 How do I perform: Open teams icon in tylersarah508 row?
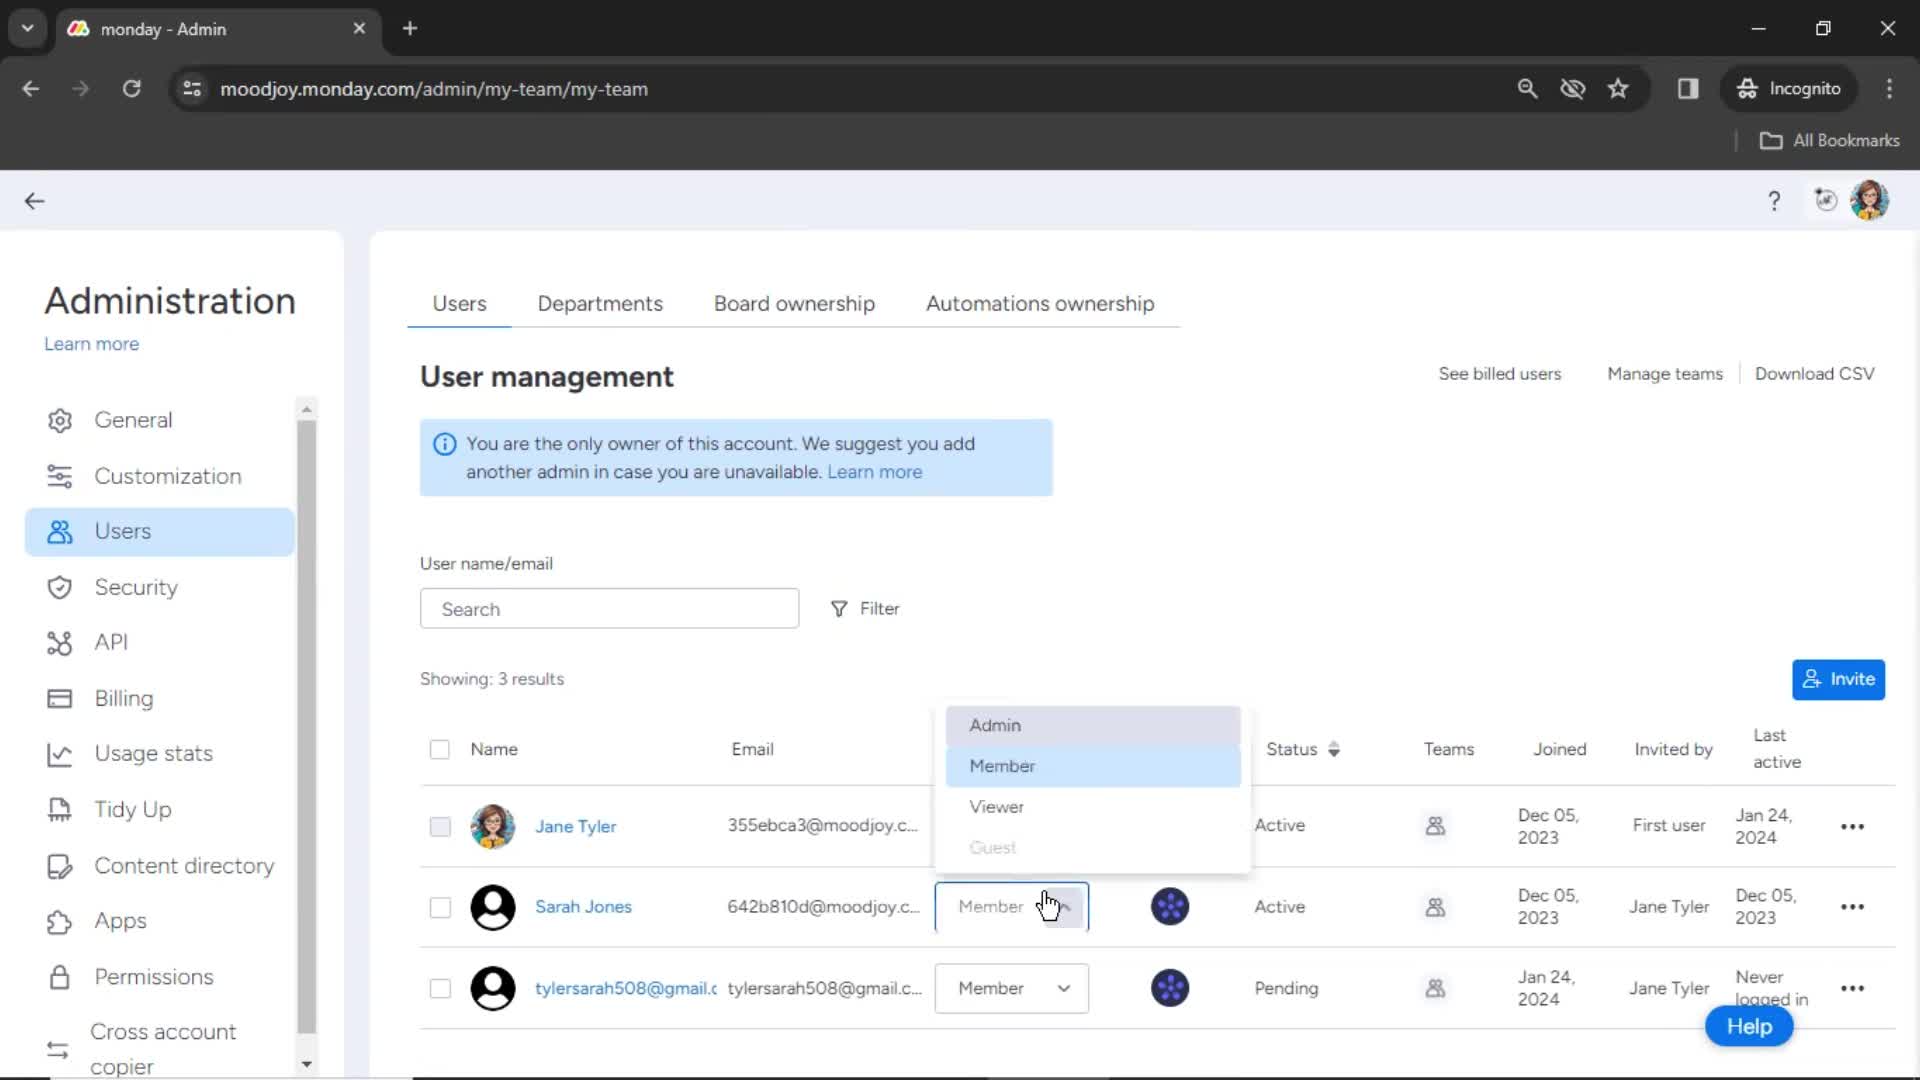tap(1435, 988)
